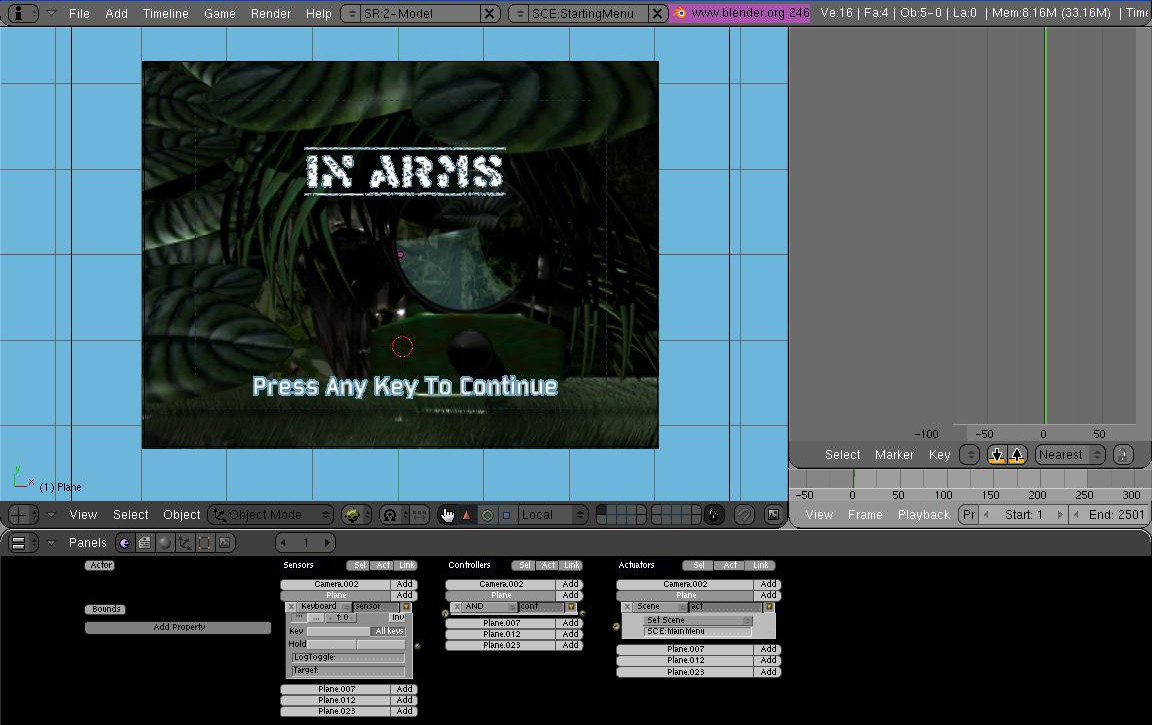
Task: Open the Playback menu in timeline header
Action: click(924, 515)
